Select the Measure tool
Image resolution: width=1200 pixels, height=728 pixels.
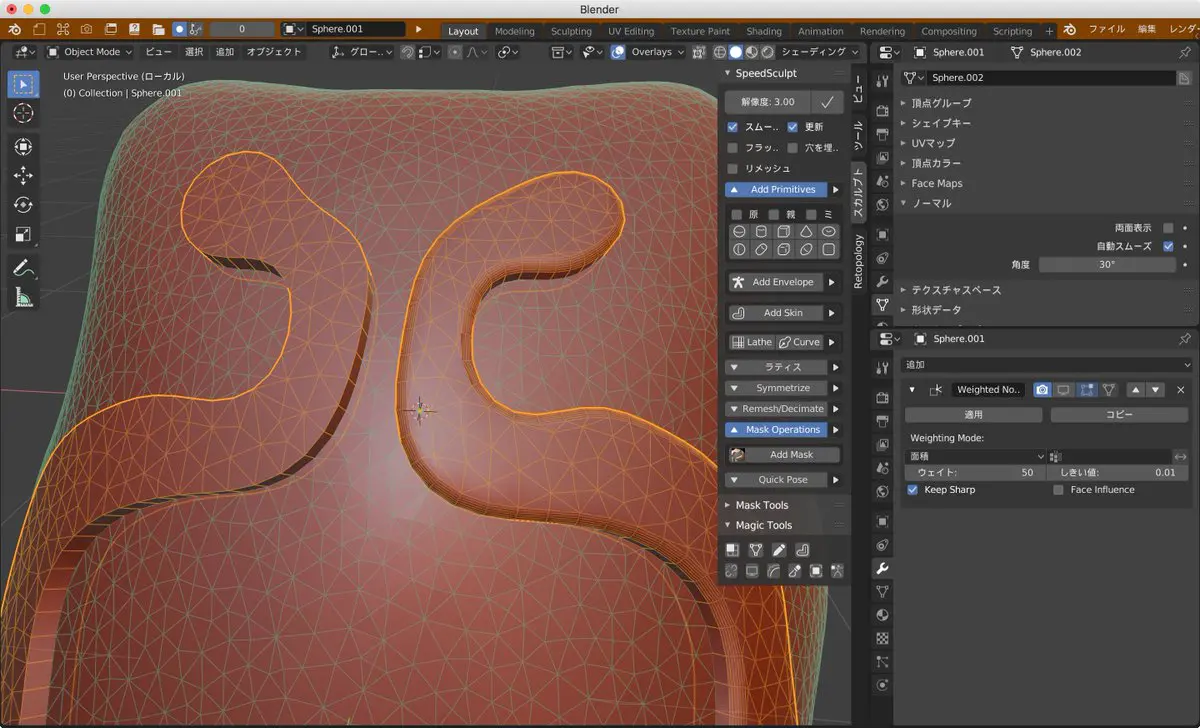pyautogui.click(x=22, y=297)
